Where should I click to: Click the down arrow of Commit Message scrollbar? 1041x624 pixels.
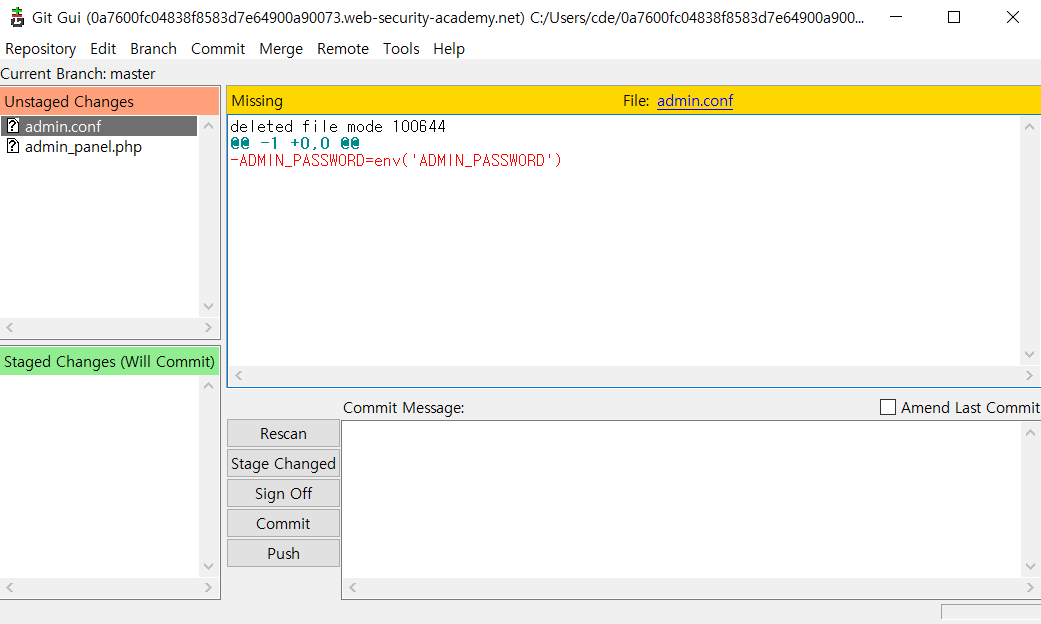pyautogui.click(x=1030, y=566)
